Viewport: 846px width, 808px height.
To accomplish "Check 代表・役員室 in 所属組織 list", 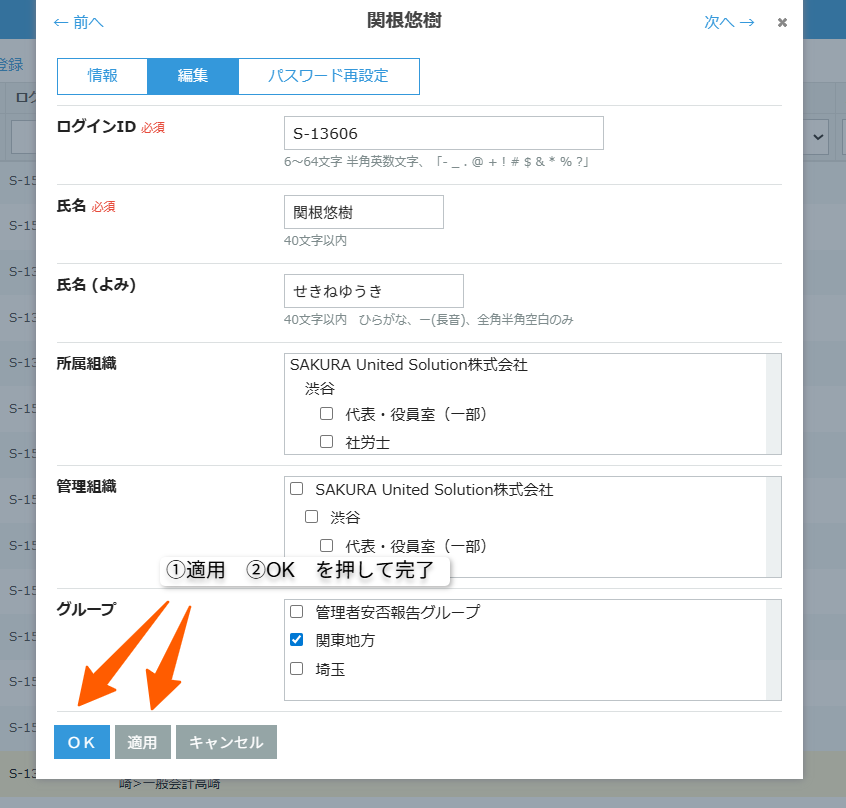I will [326, 414].
